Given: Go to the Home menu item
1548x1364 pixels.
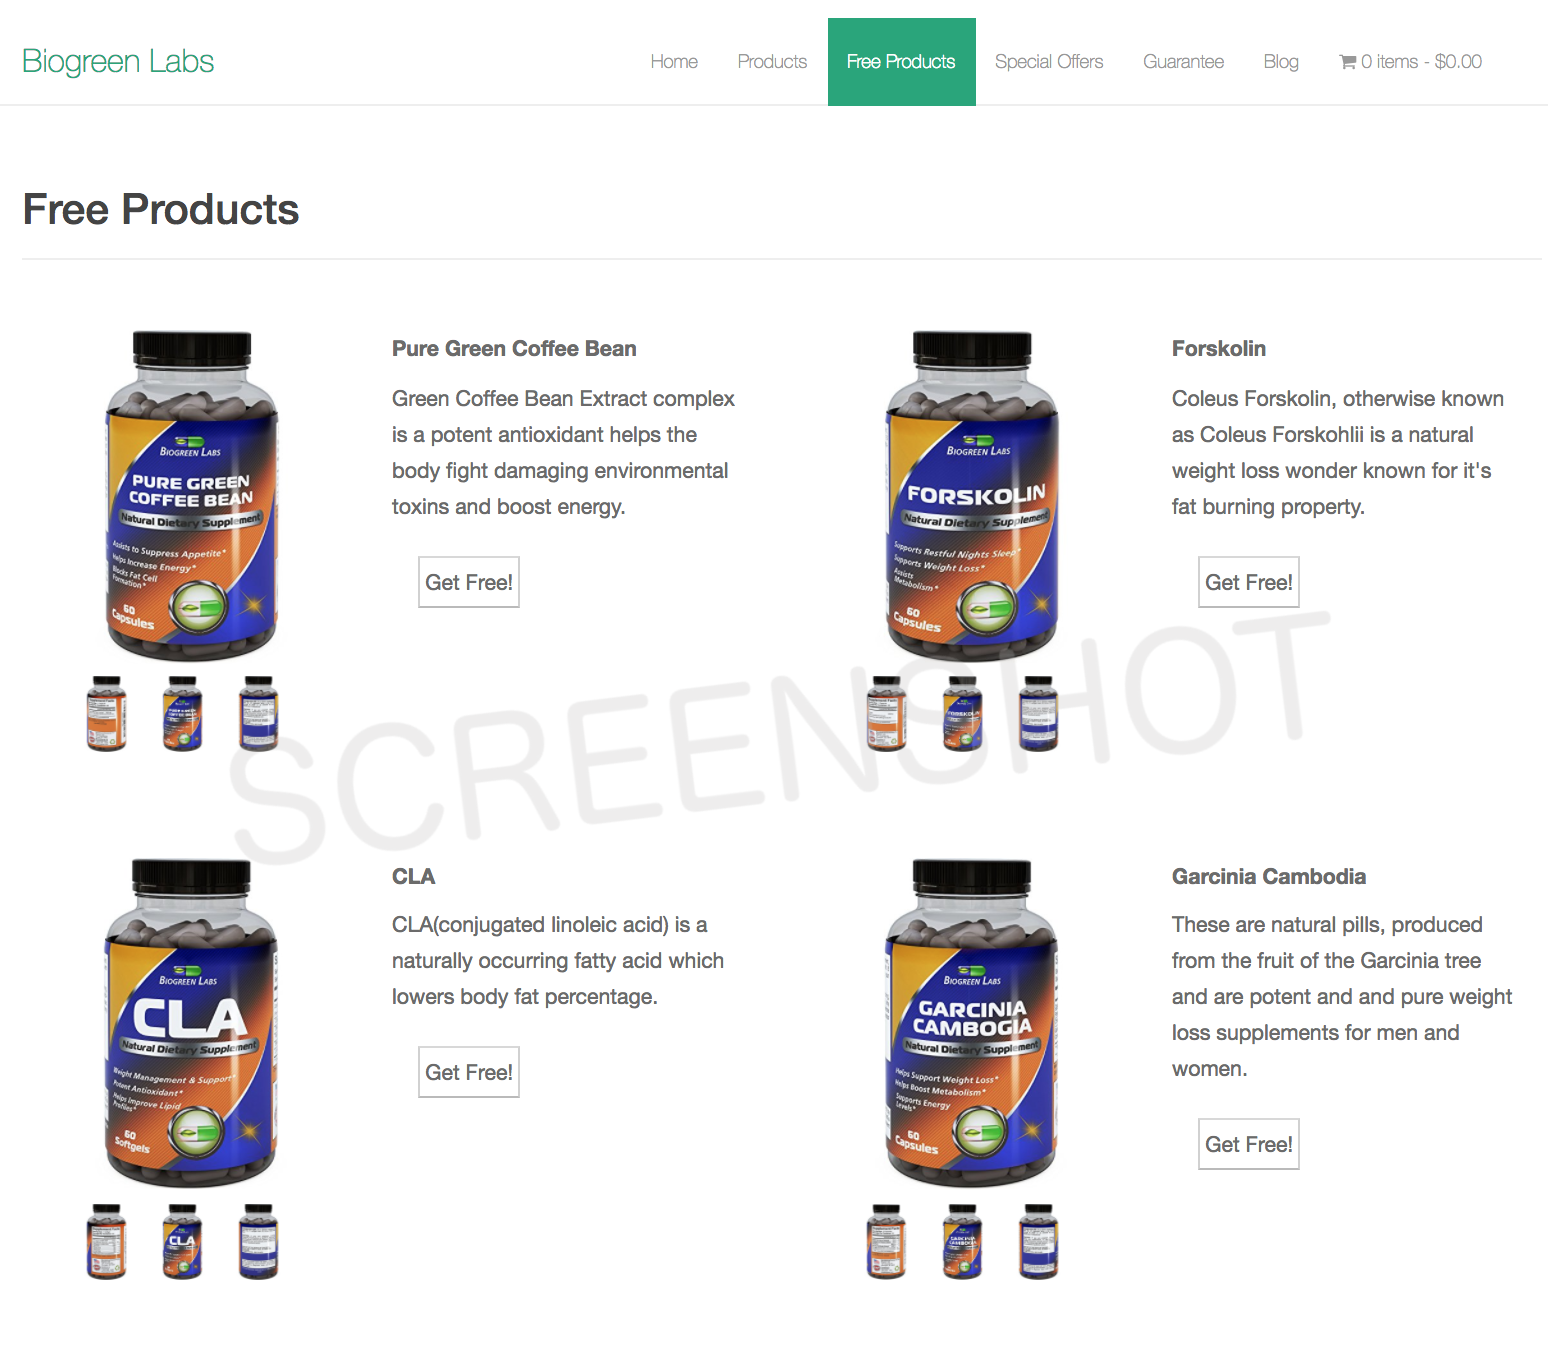Looking at the screenshot, I should (x=674, y=62).
